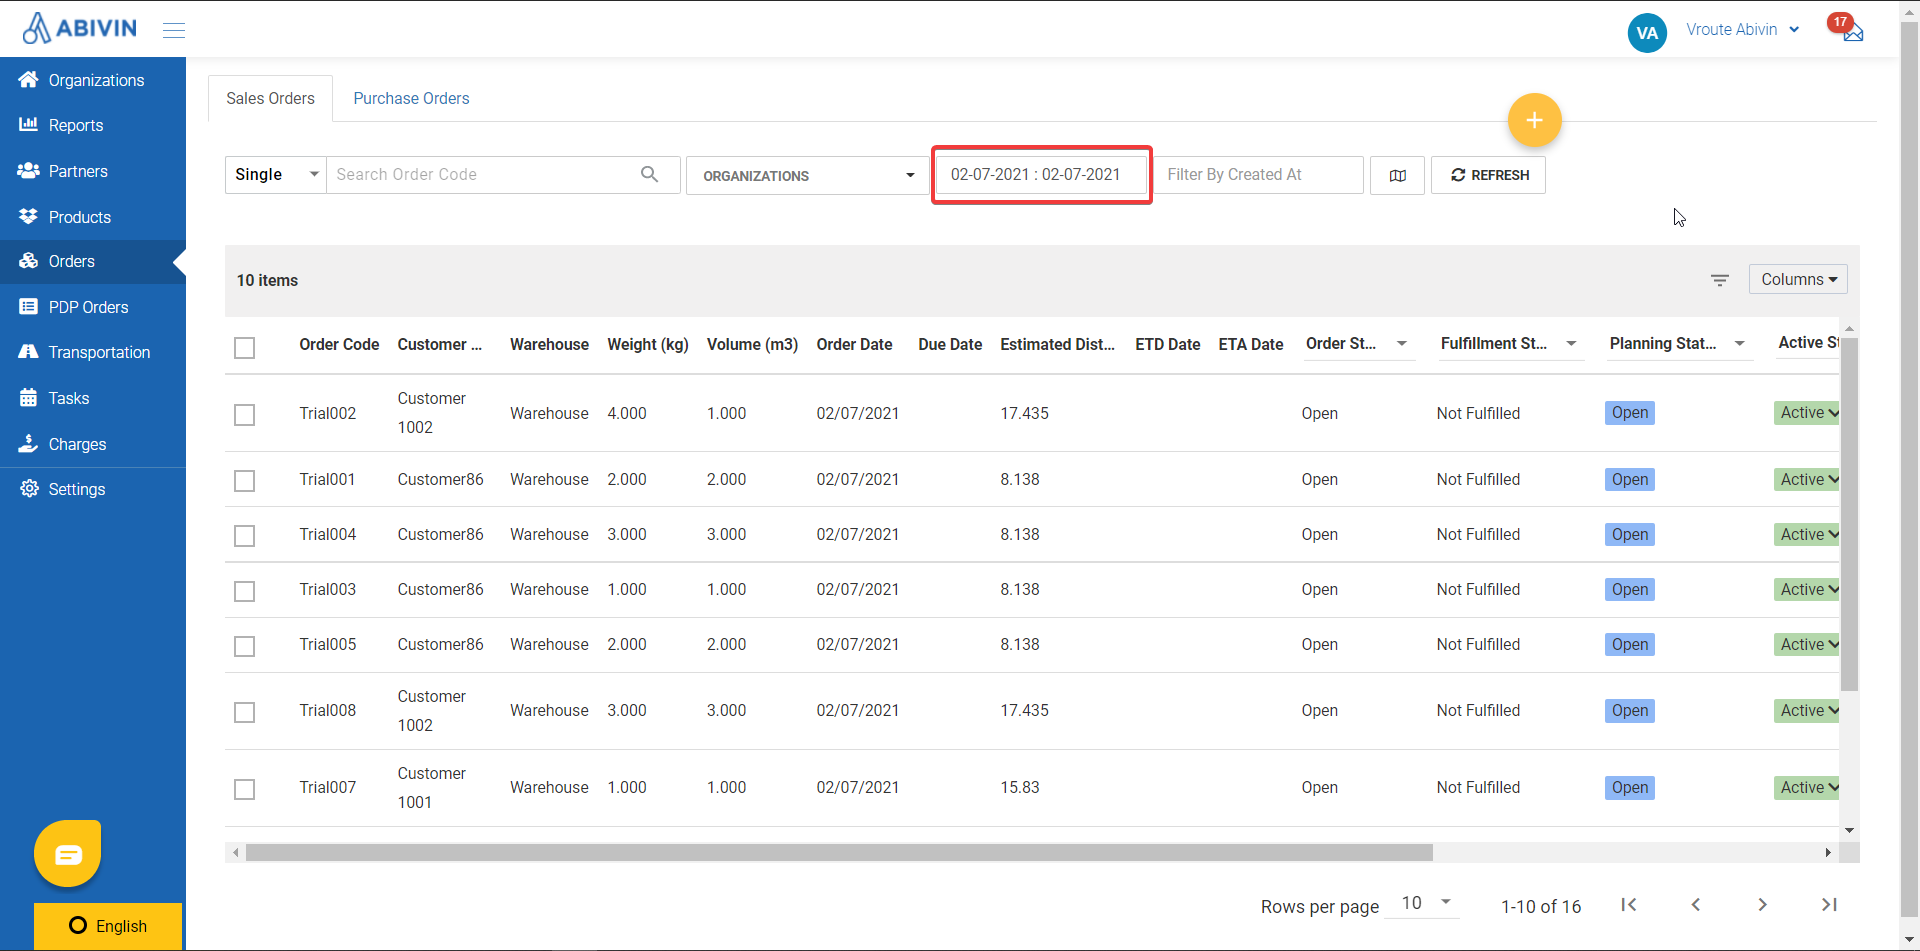Click the English language button

(x=108, y=926)
